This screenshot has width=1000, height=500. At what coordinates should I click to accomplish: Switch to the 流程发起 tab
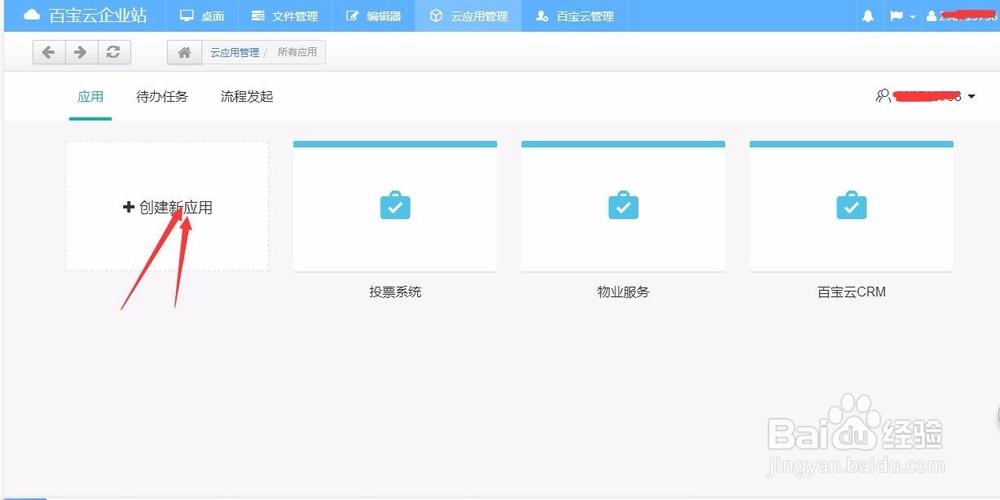click(247, 97)
